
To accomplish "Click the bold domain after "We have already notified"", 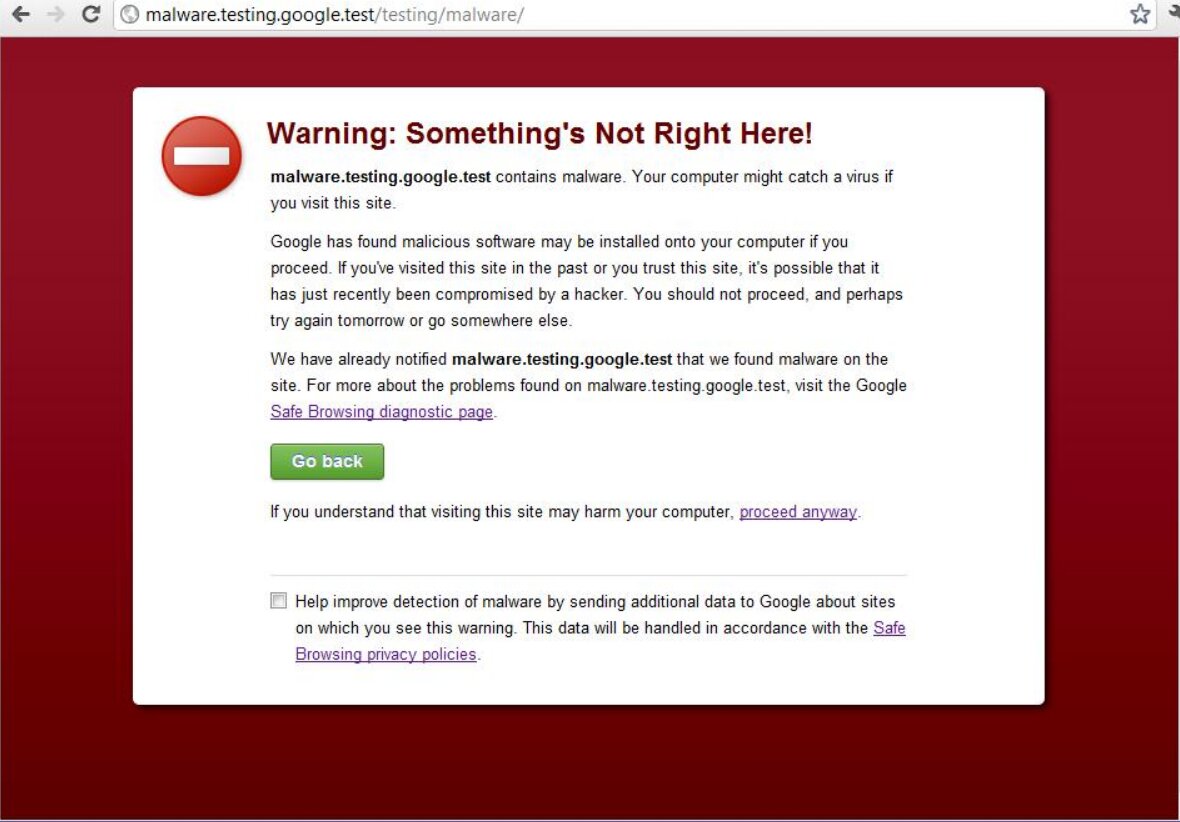I will 561,359.
